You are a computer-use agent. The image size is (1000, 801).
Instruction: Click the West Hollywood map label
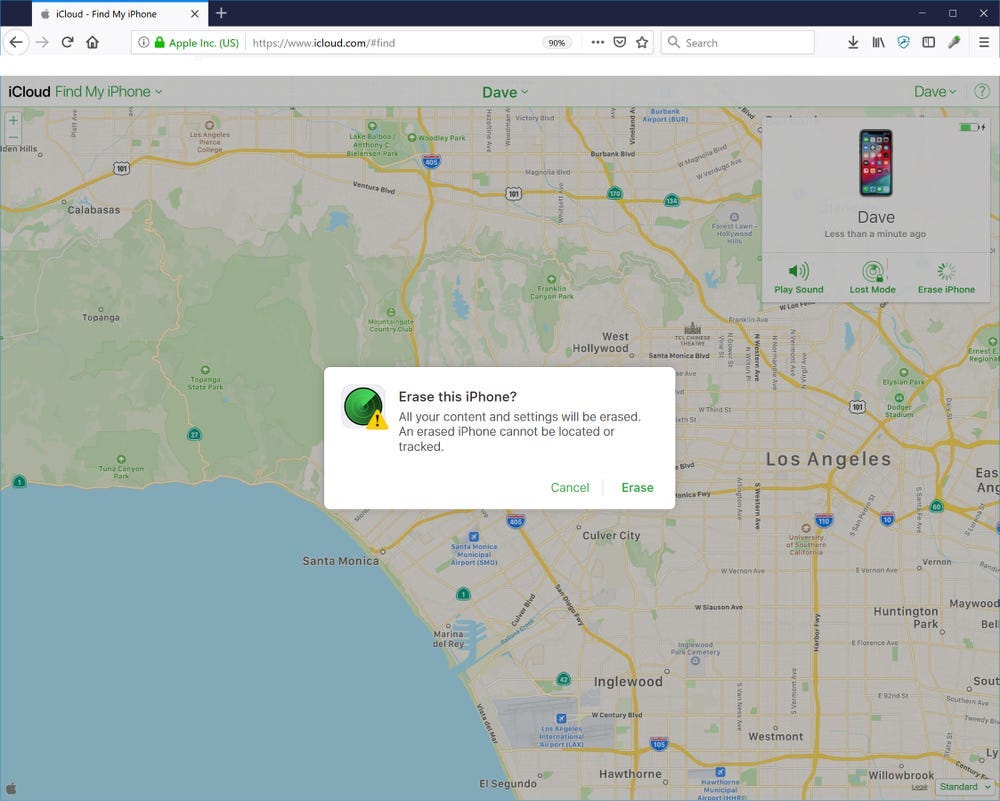(601, 342)
